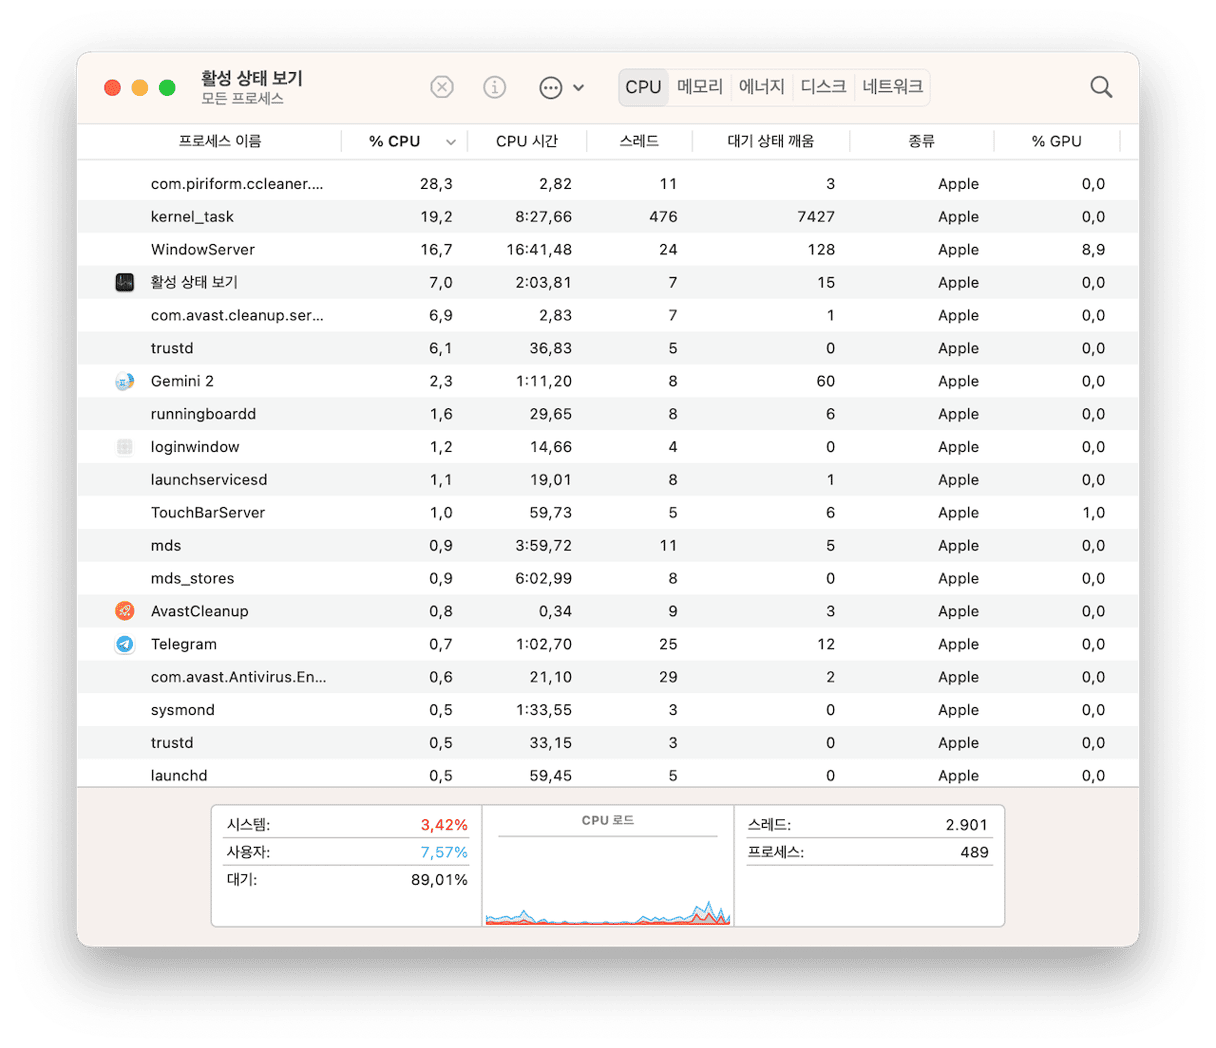Select com.avast.cleanup.ser... process

[x=608, y=315]
